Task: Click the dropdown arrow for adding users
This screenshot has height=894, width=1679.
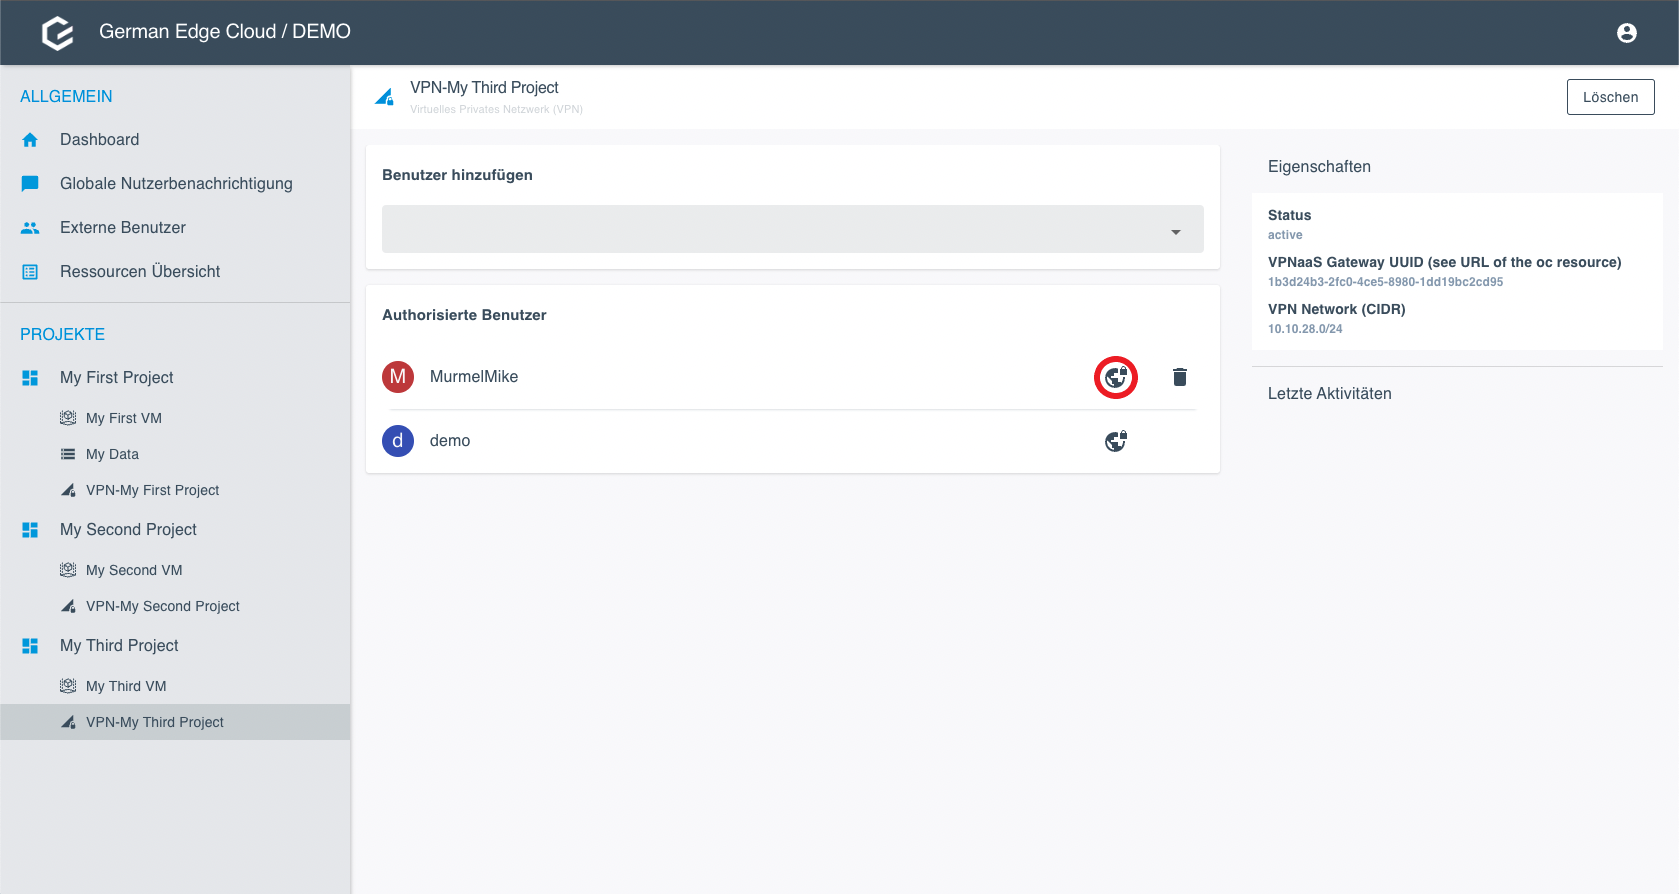Action: (x=1175, y=232)
